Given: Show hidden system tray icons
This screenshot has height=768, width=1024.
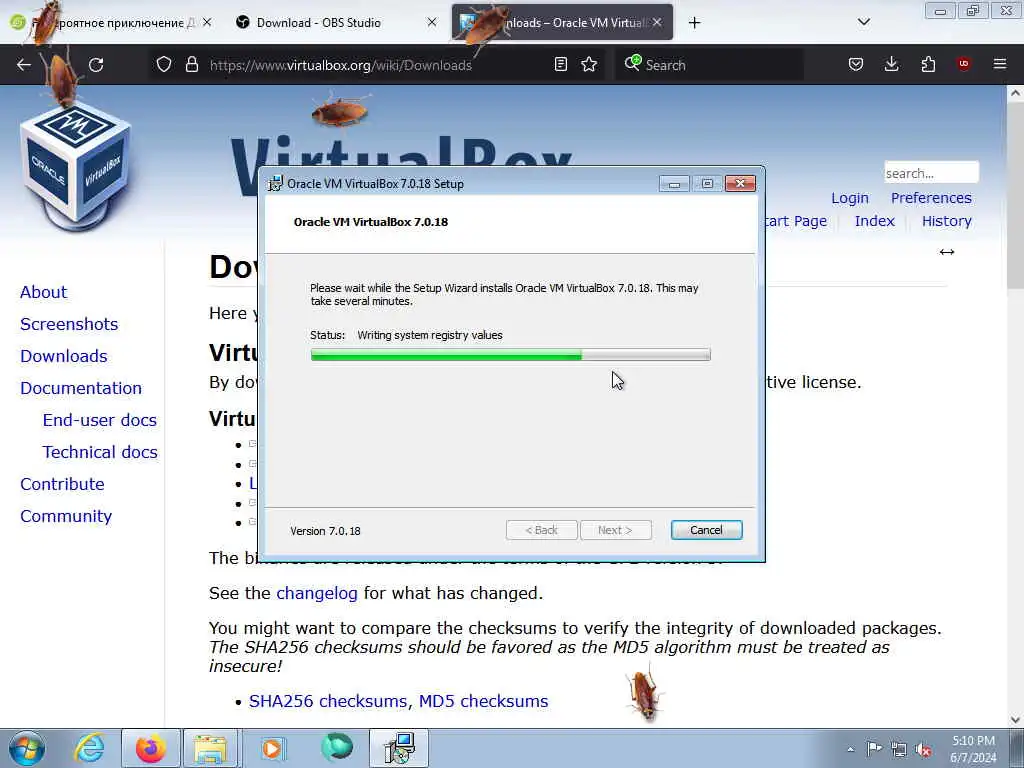Looking at the screenshot, I should 850,750.
